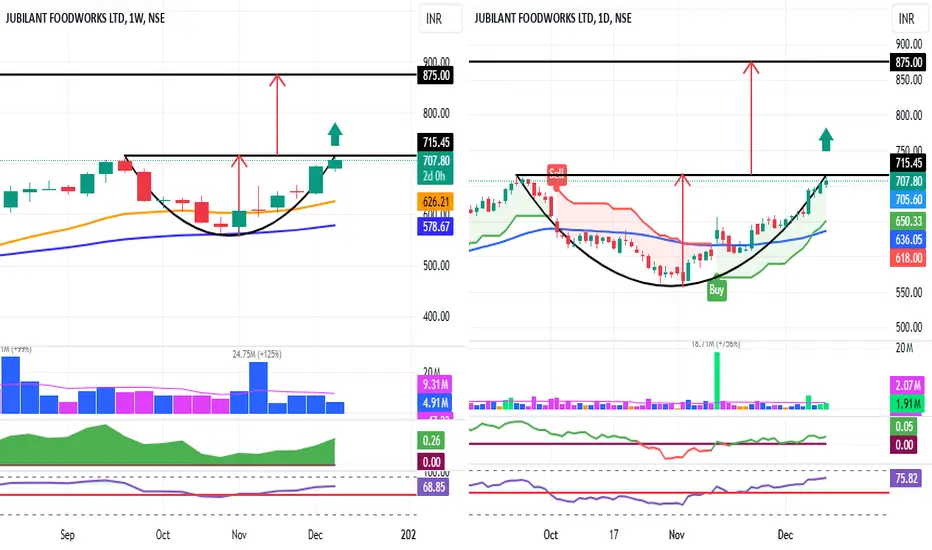Open the INR currency selector on 1D chart
The width and height of the screenshot is (932, 550).
pos(911,18)
